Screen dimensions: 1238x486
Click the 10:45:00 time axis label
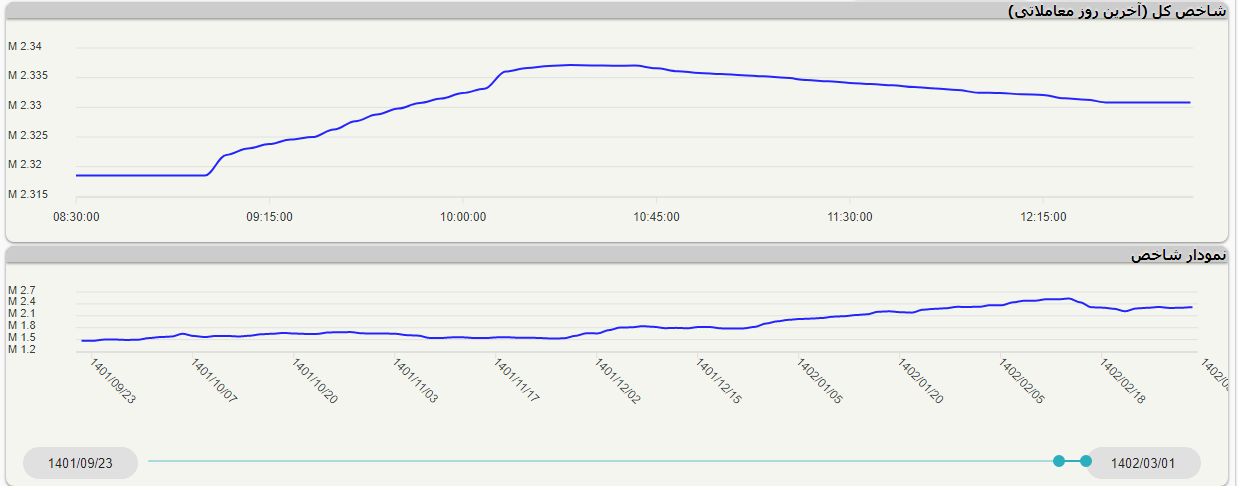[x=656, y=216]
